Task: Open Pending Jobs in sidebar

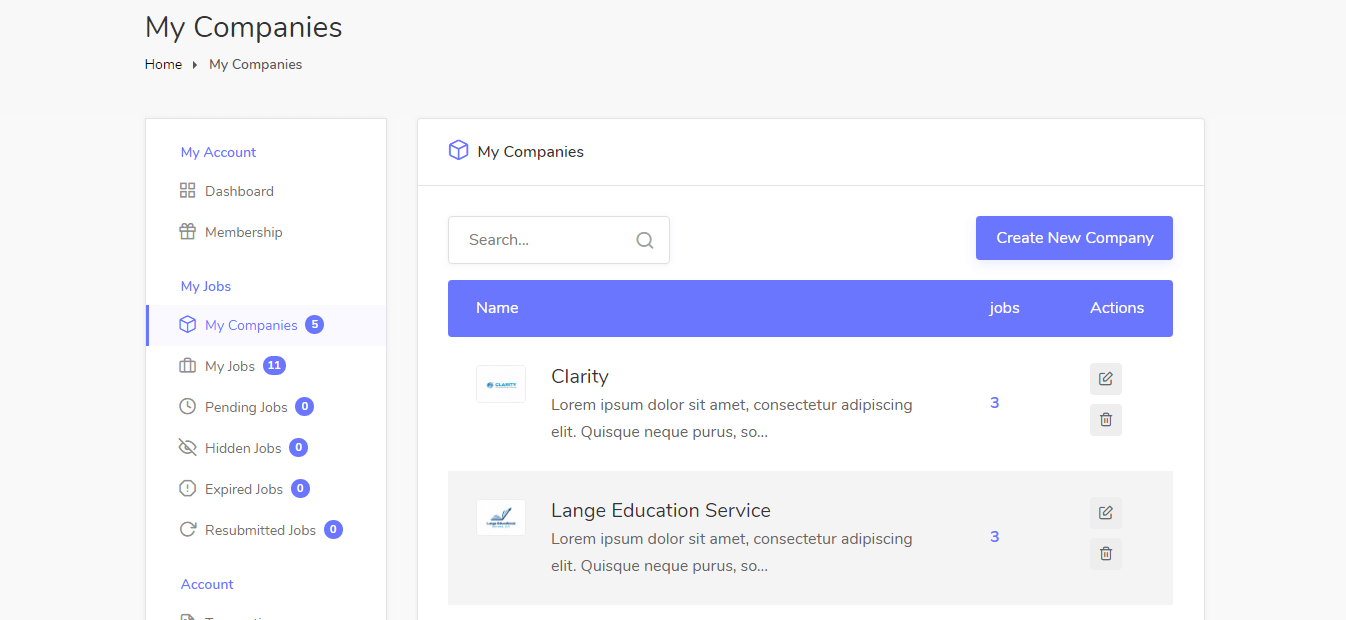Action: [x=245, y=407]
